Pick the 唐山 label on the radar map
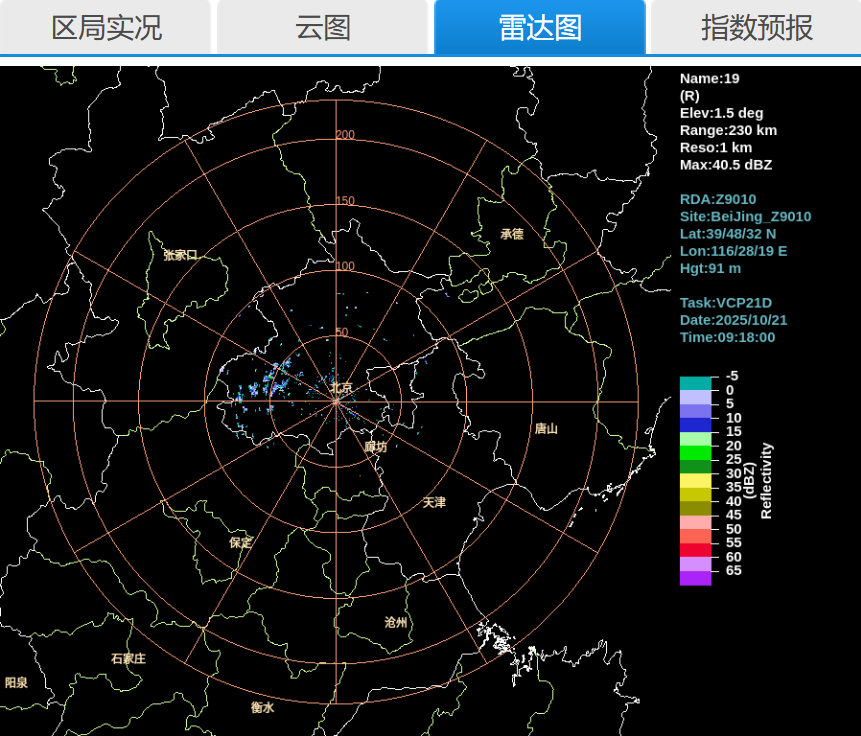The image size is (861, 736). [546, 428]
